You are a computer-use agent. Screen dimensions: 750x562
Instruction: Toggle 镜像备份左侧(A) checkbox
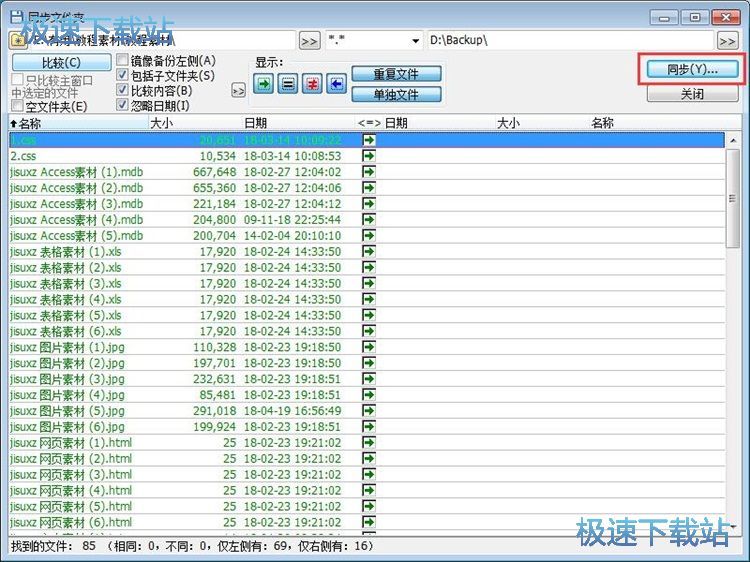coord(122,60)
